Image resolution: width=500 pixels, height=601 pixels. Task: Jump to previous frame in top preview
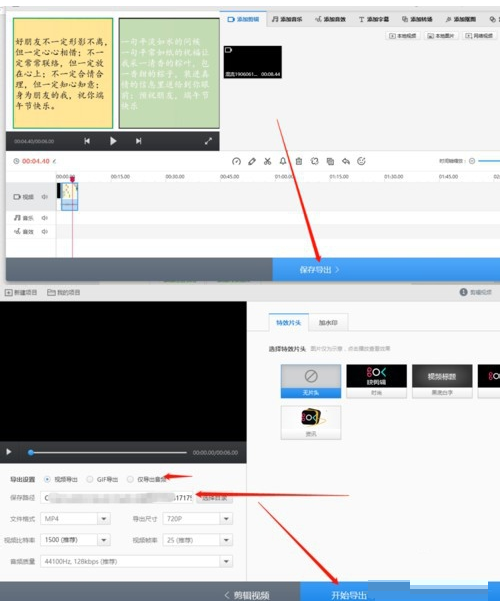pyautogui.click(x=87, y=141)
